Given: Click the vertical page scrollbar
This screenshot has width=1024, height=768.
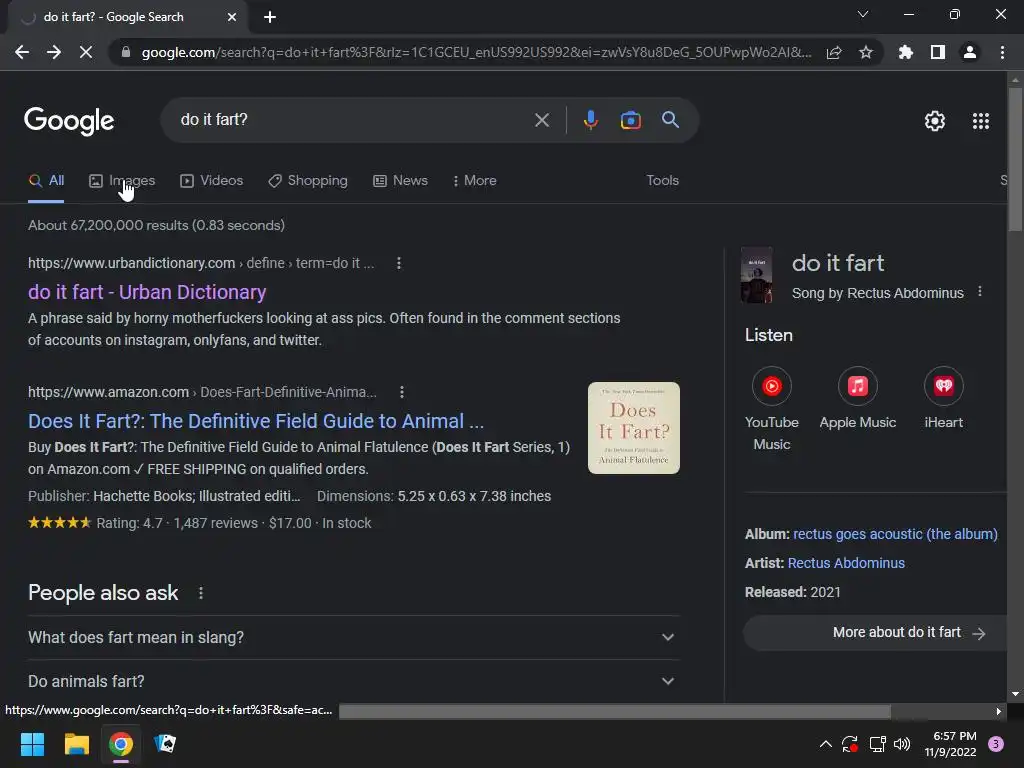Looking at the screenshot, I should 1015,159.
